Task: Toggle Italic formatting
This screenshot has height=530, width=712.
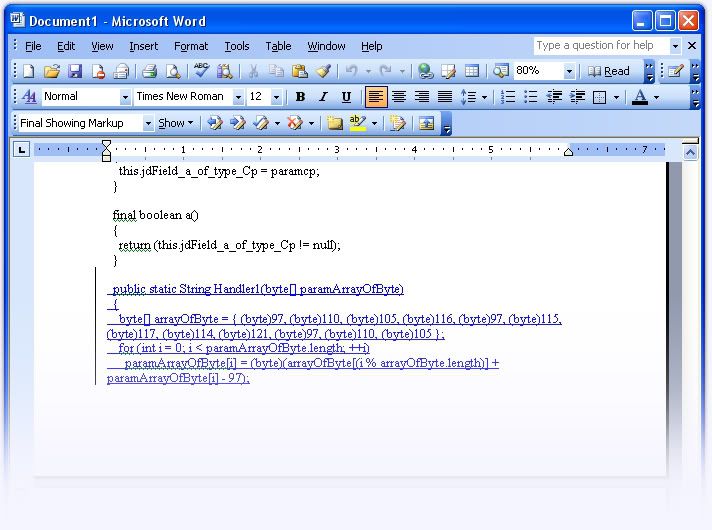Action: click(x=323, y=97)
